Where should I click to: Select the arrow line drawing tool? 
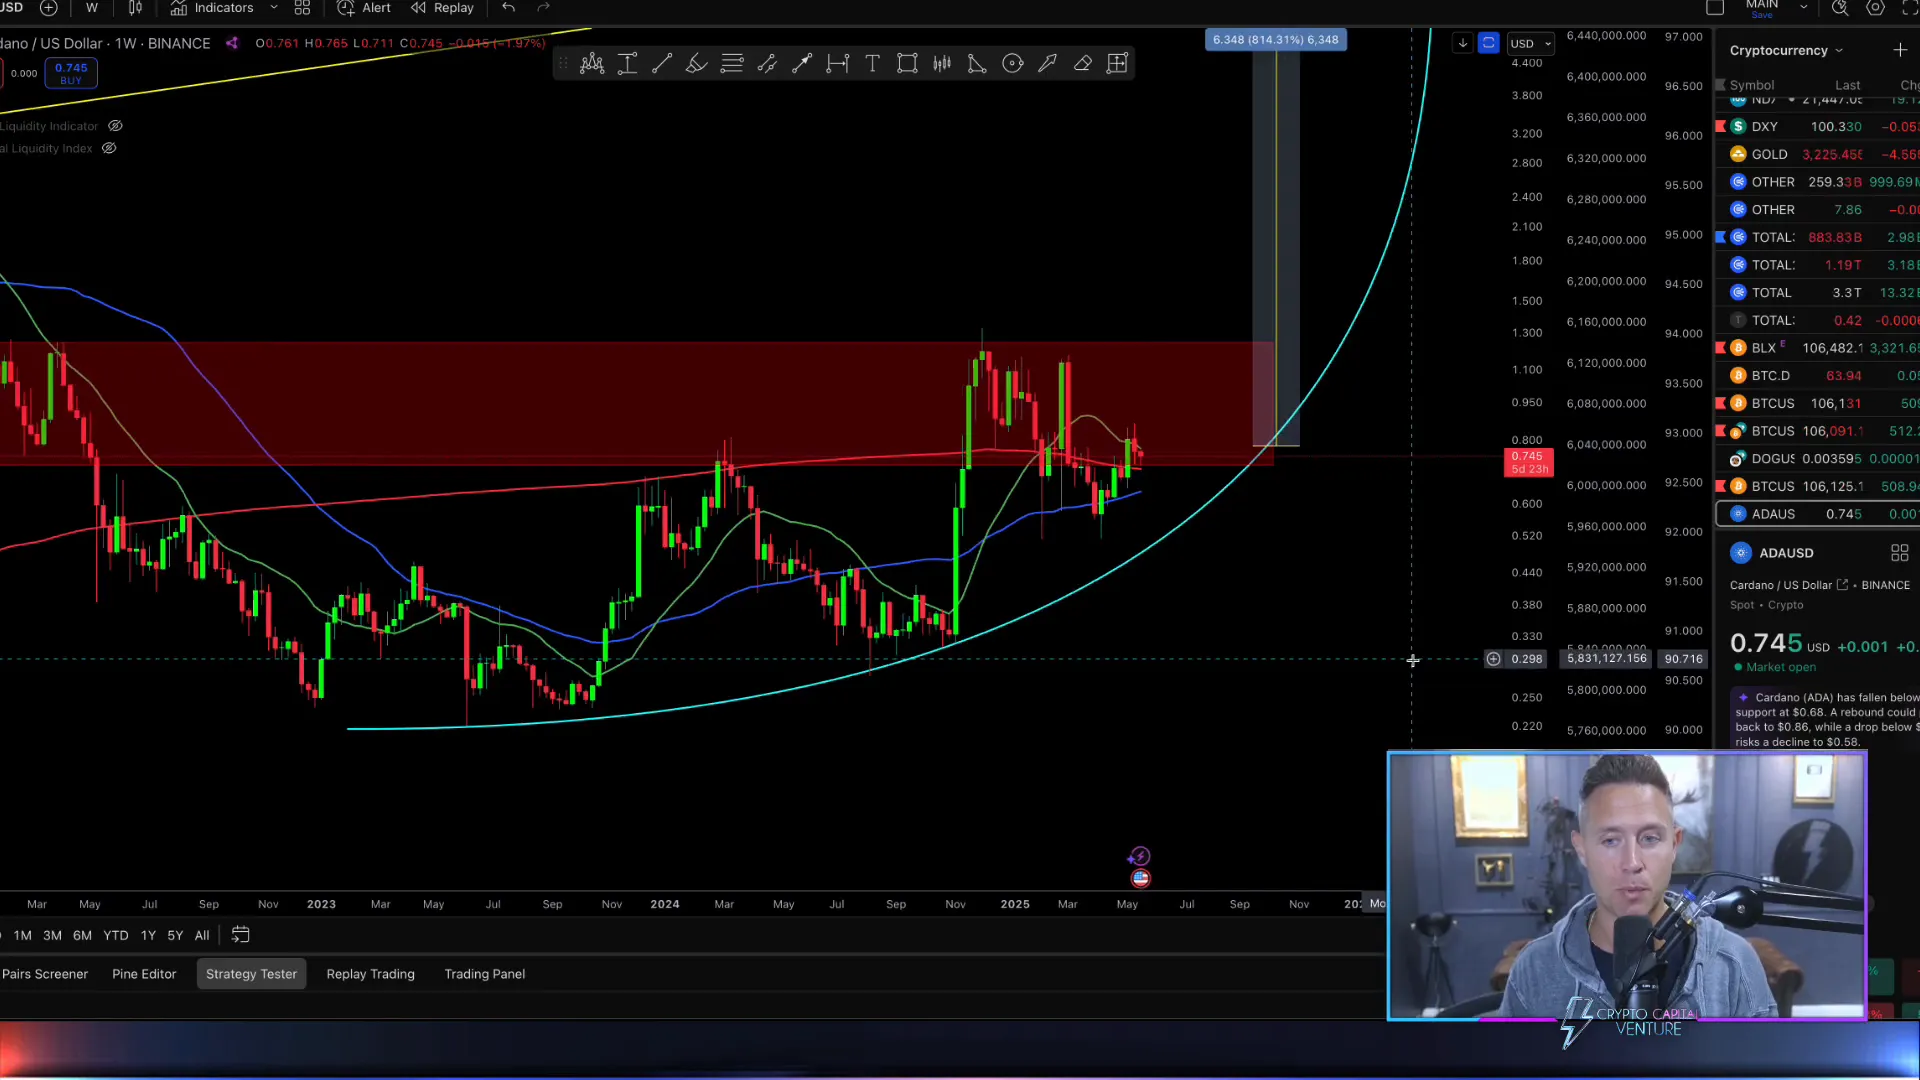802,64
